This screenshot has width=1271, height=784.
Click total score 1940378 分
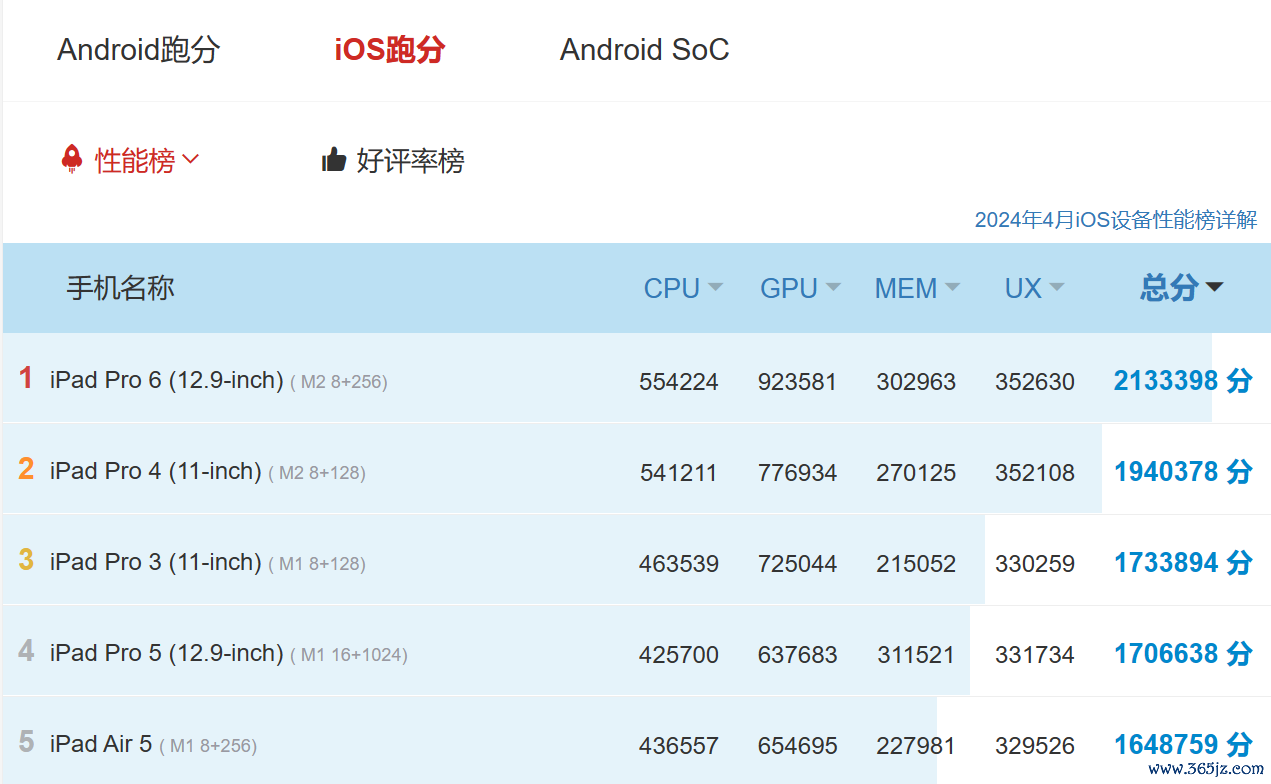tap(1183, 471)
